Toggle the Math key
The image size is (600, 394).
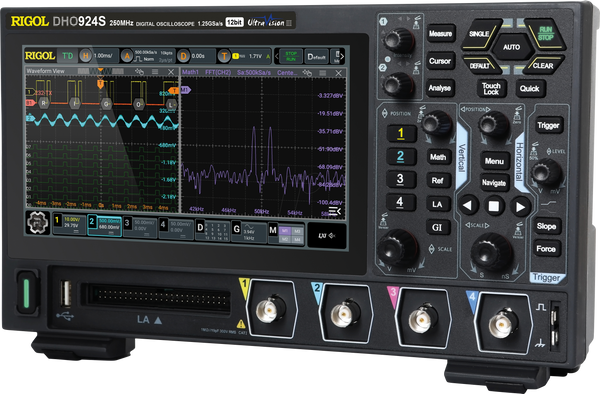(438, 157)
